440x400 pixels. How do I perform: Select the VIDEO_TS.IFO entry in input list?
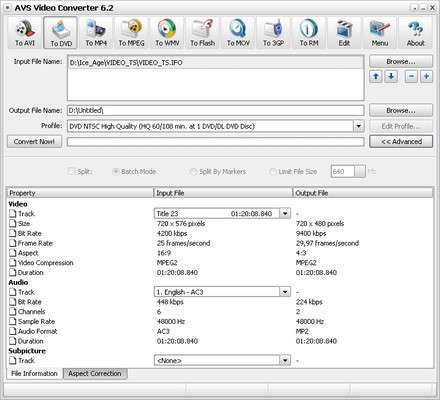tap(216, 63)
